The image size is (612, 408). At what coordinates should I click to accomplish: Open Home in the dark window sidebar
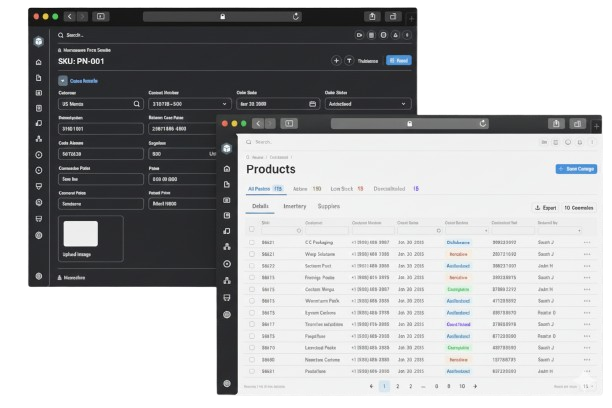(x=39, y=62)
